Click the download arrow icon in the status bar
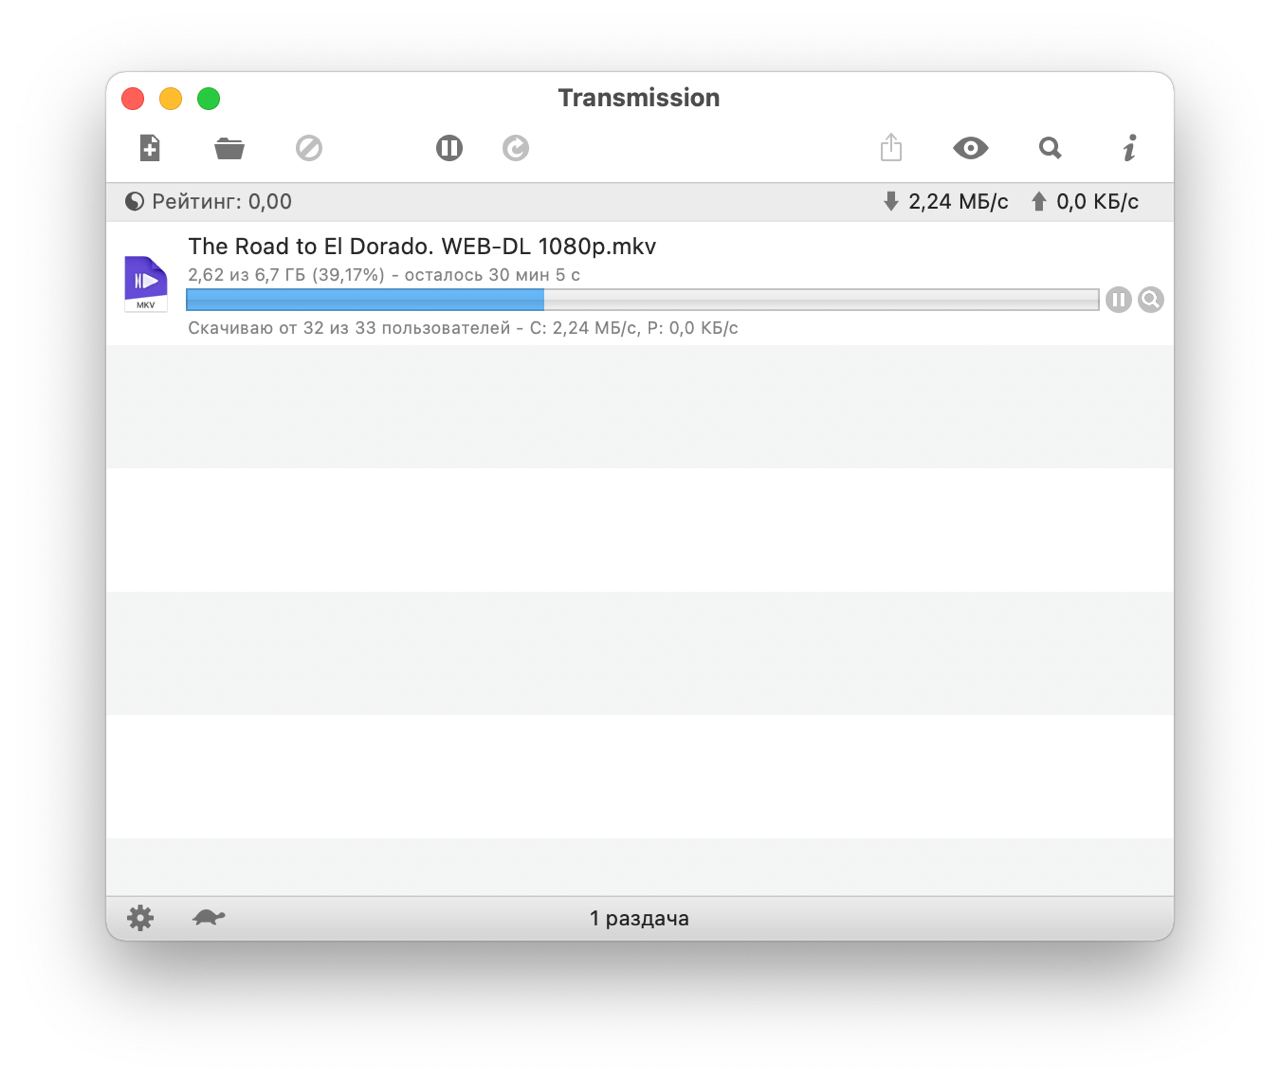Screen dimensions: 1280x1081 point(891,201)
